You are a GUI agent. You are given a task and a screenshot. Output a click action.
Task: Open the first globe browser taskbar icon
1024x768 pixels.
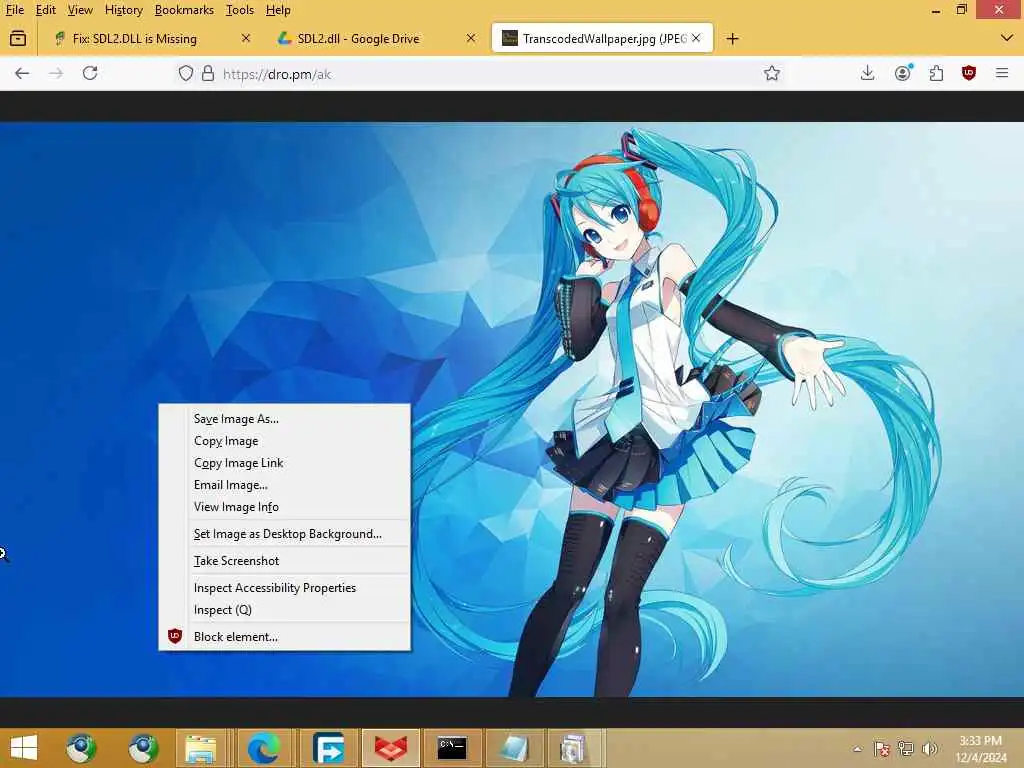pos(81,748)
